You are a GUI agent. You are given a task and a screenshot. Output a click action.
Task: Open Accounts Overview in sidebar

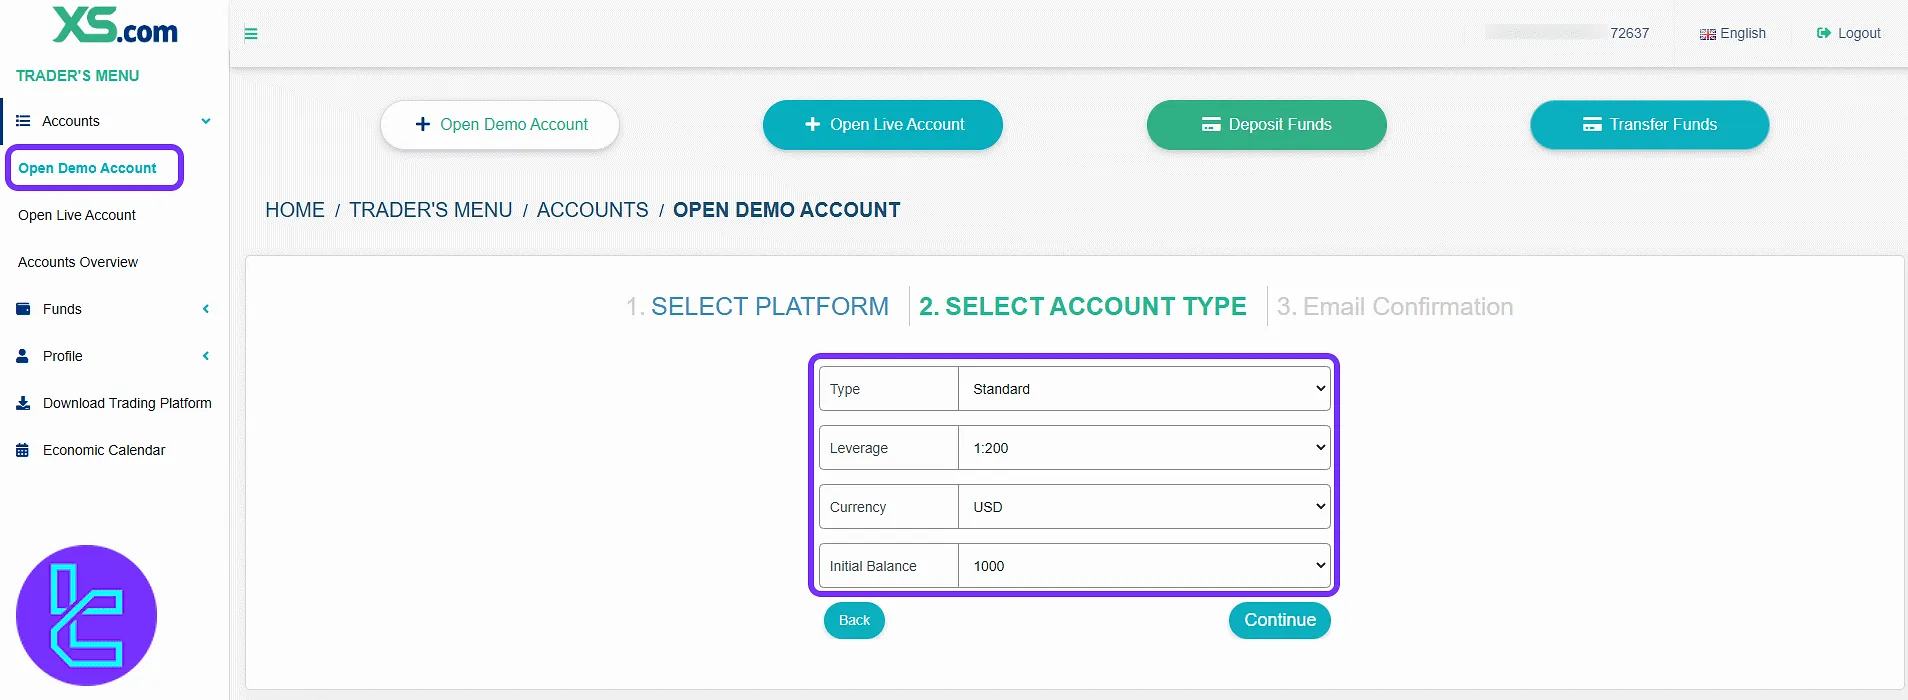click(78, 262)
